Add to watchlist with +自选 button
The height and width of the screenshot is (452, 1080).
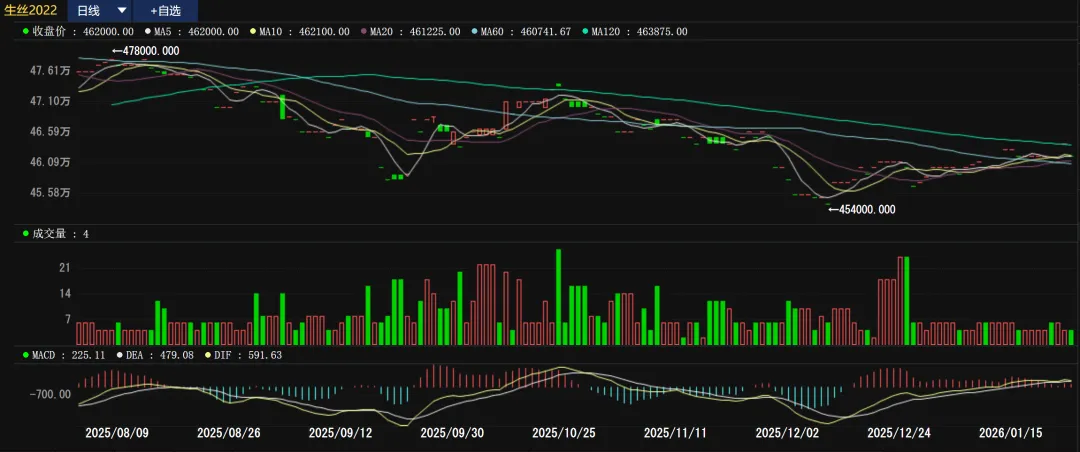[x=165, y=10]
